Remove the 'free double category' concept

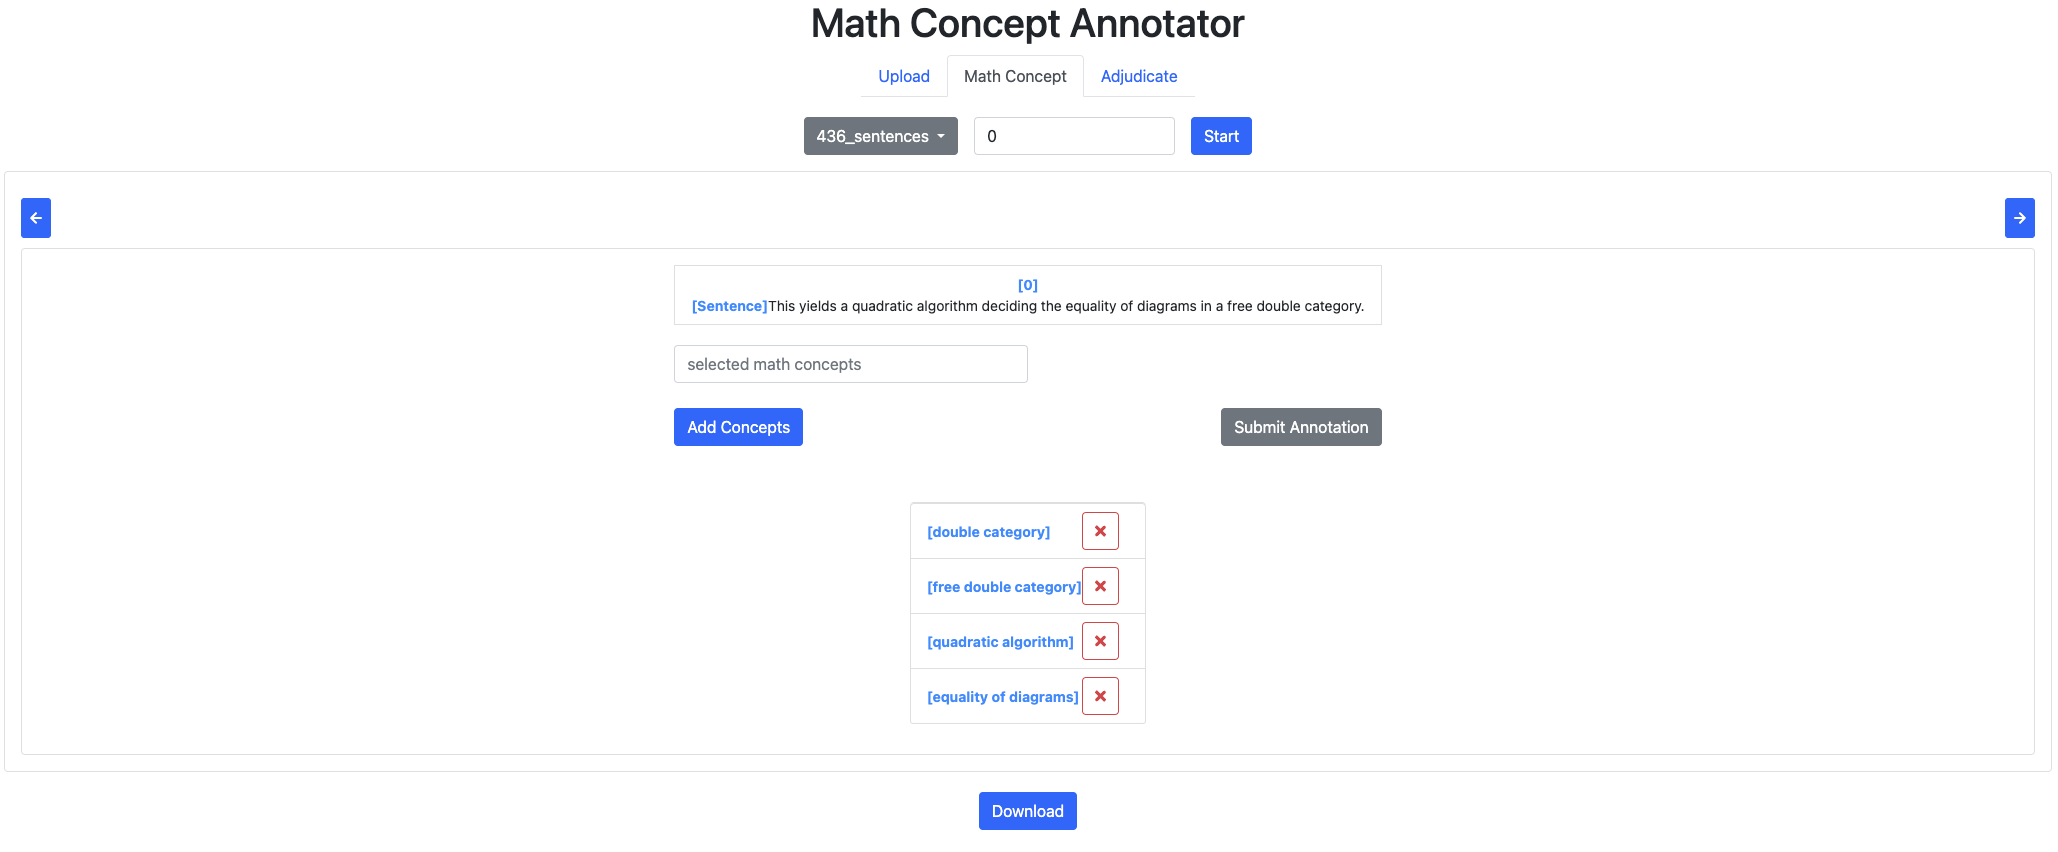1100,586
